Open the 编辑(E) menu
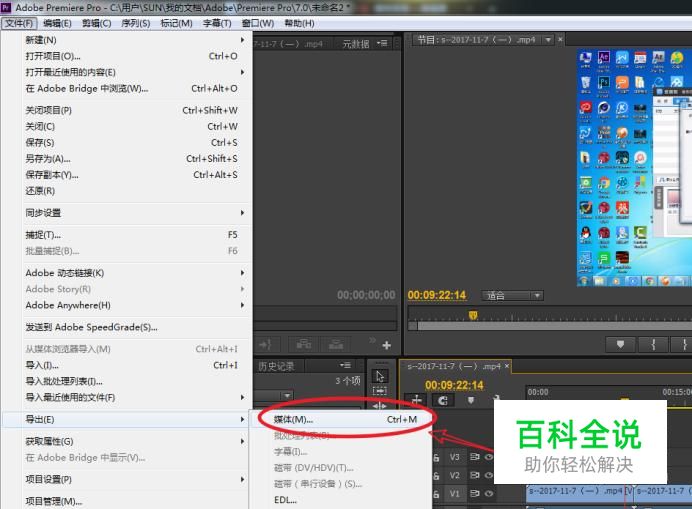 (x=57, y=23)
